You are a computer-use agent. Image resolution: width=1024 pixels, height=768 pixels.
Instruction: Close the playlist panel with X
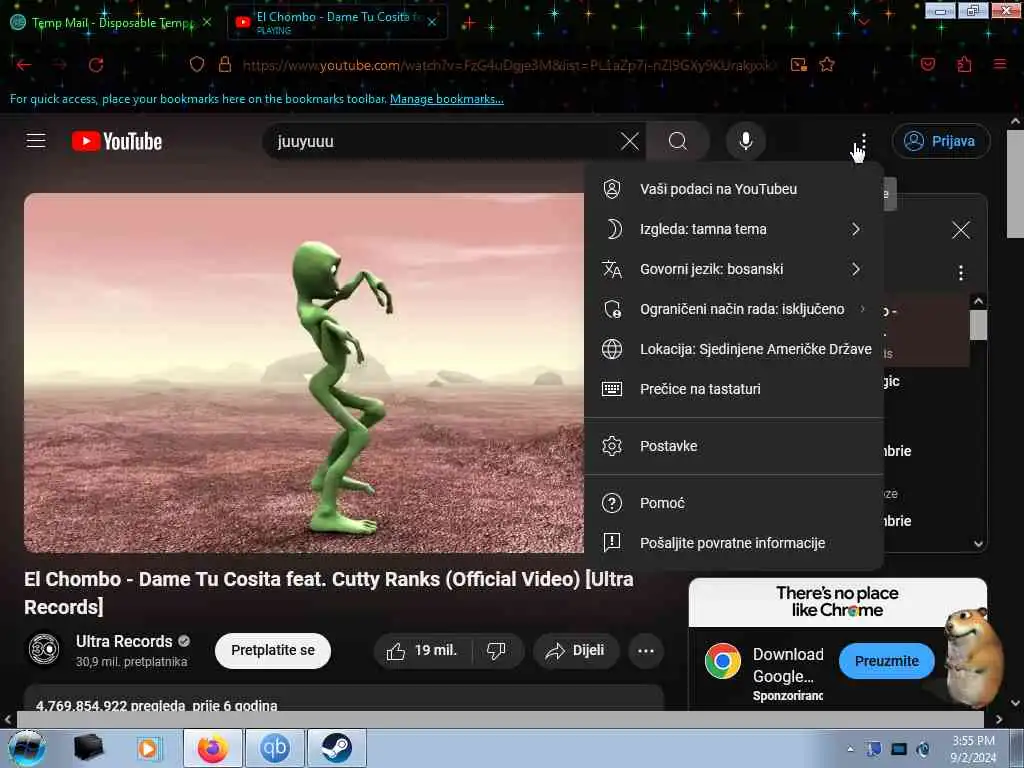[x=961, y=230]
